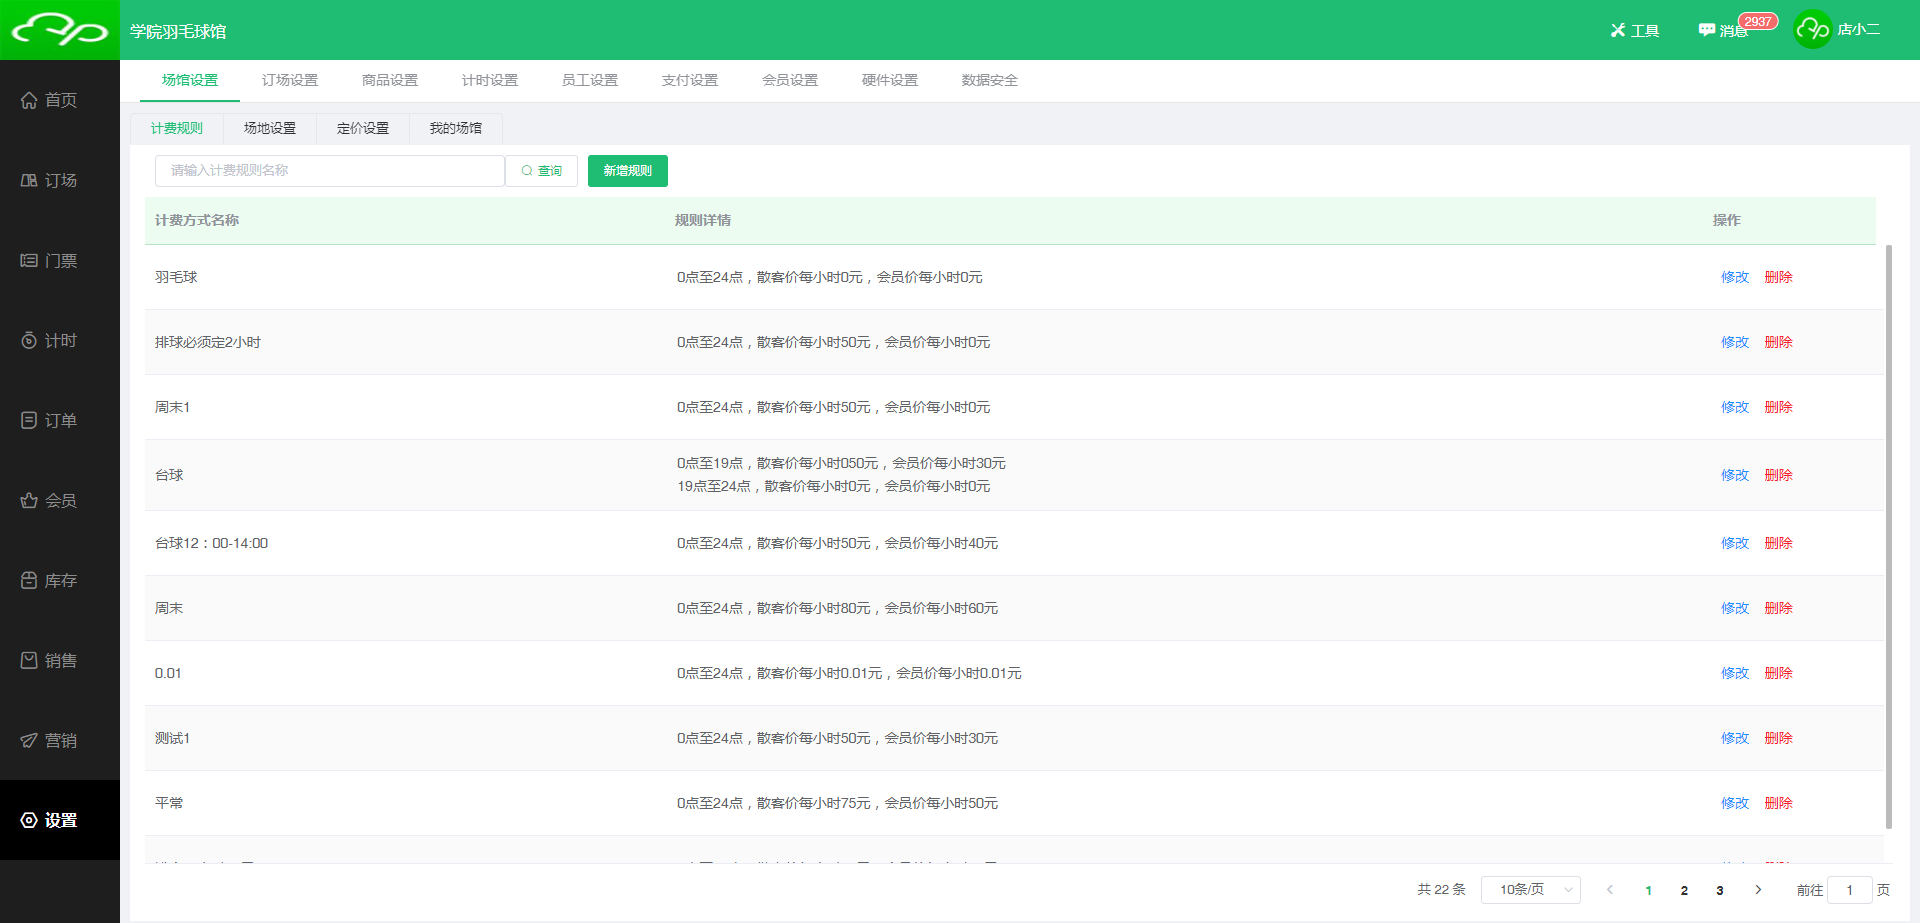Click the 店小二 user avatar
1920x923 pixels.
coord(1812,30)
